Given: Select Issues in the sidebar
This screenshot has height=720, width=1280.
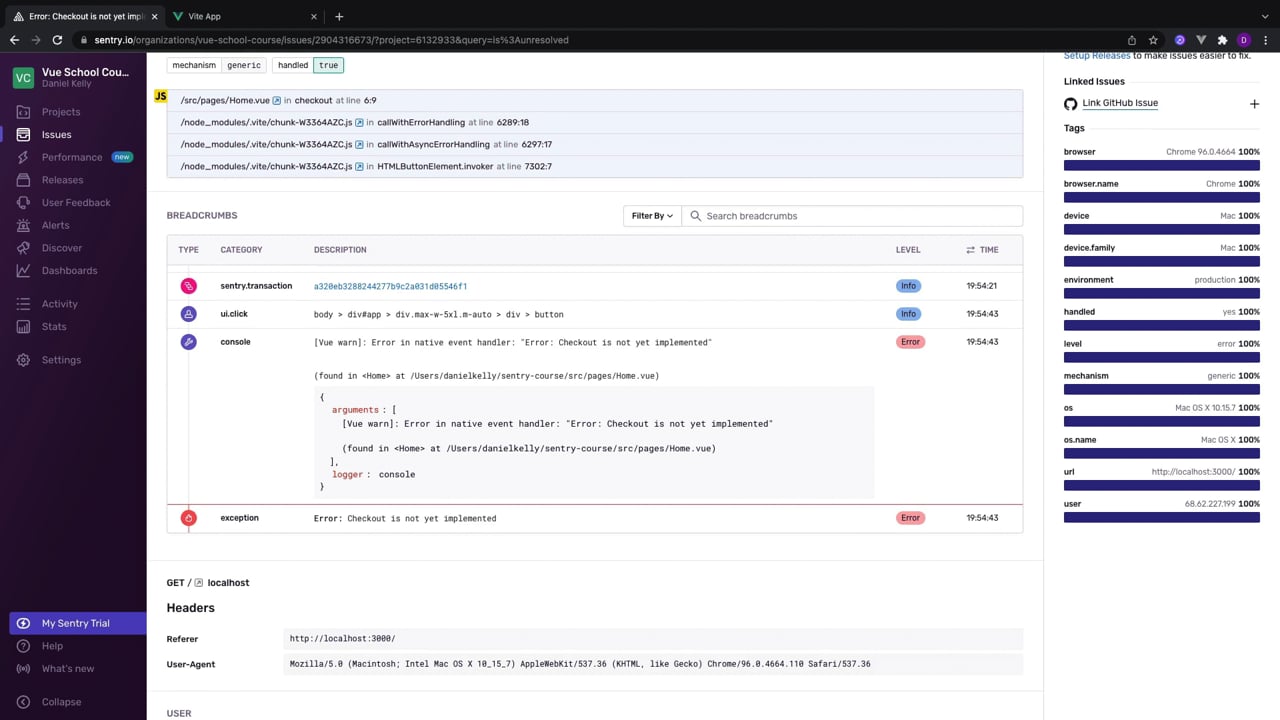Looking at the screenshot, I should [56, 134].
